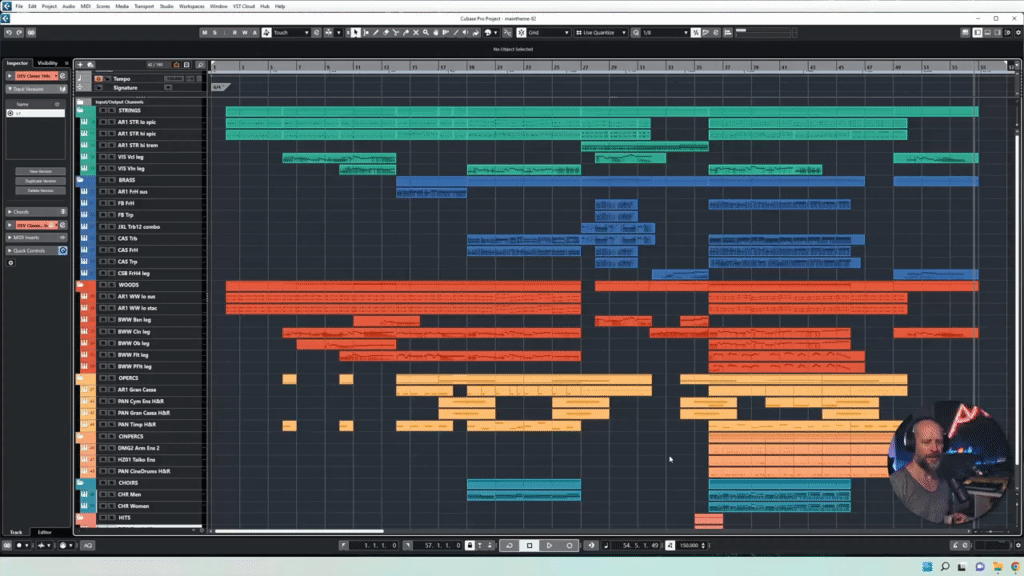
Task: Open the Grid snap type dropdown
Action: [x=548, y=33]
